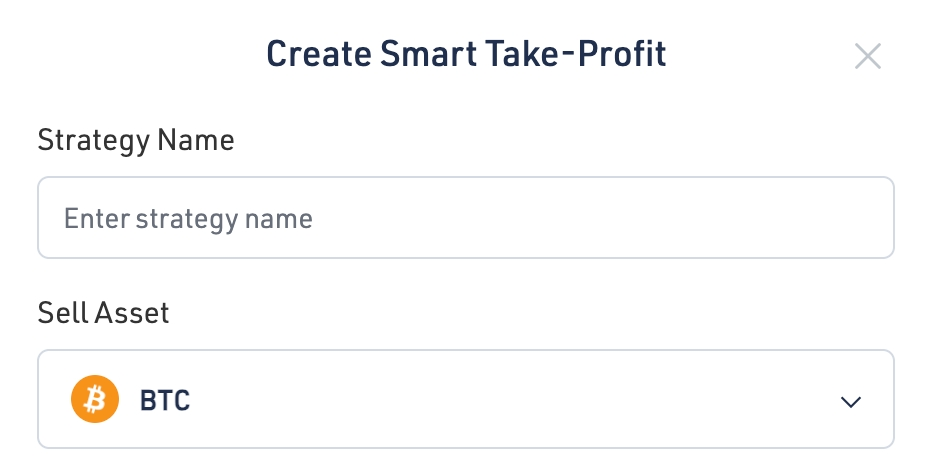This screenshot has width=934, height=470.
Task: Click the X icon beside the title
Action: click(867, 56)
